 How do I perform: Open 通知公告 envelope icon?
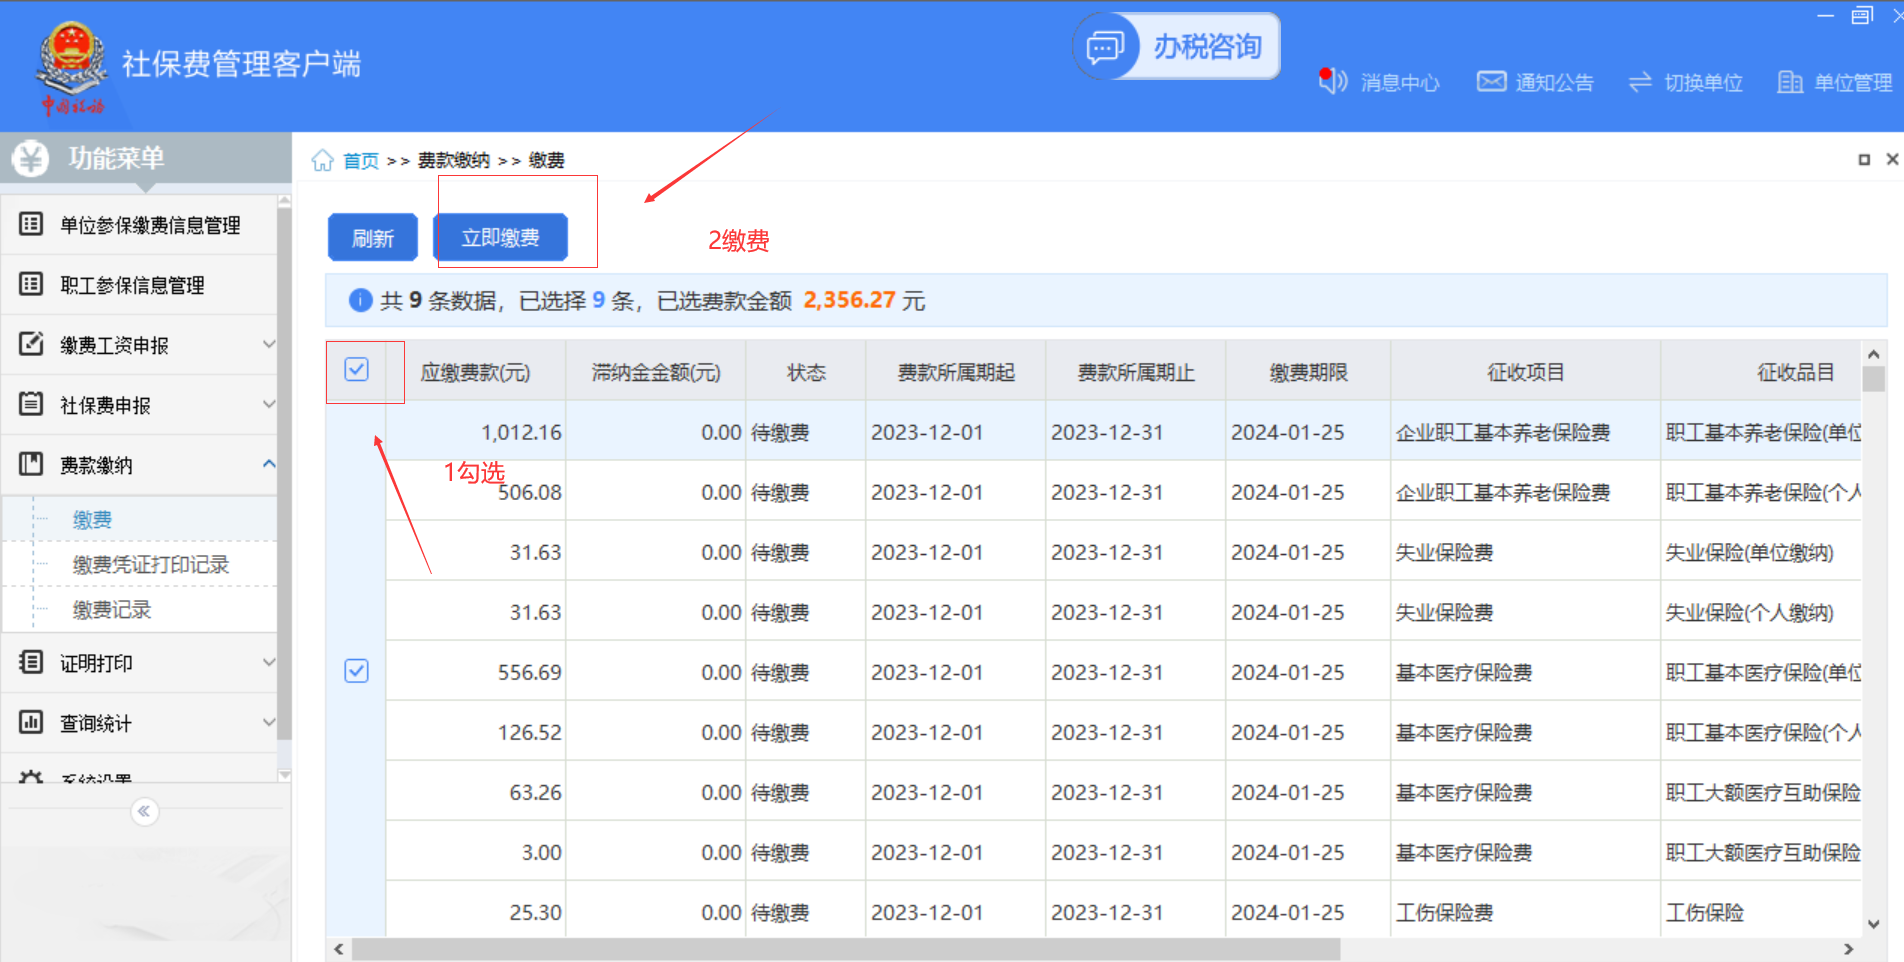pos(1491,81)
